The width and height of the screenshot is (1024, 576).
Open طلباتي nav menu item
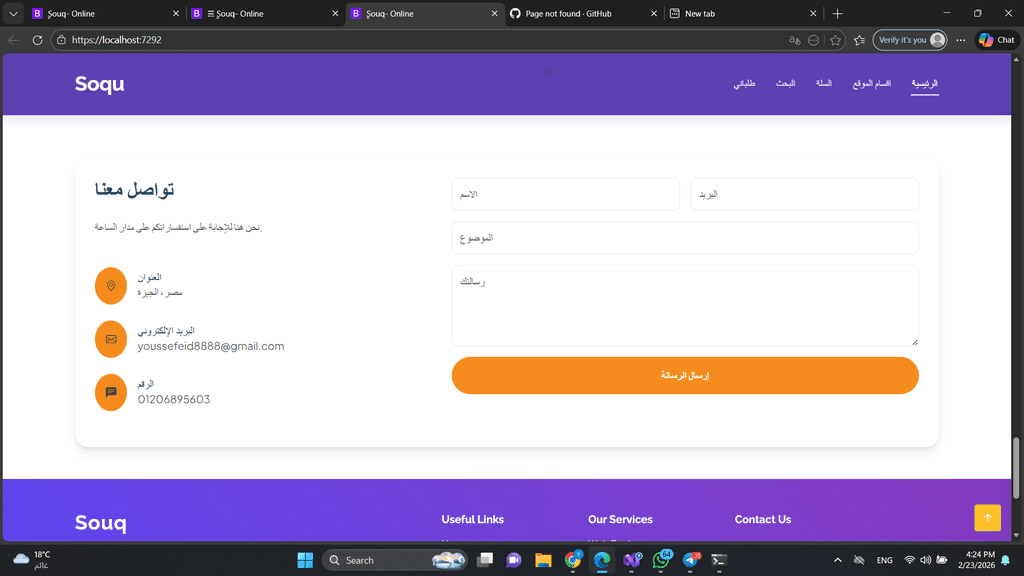744,84
